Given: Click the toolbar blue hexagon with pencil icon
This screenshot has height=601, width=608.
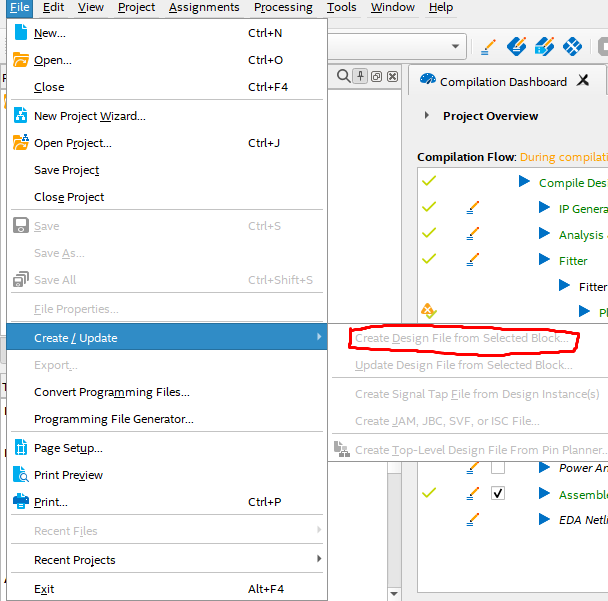Looking at the screenshot, I should (516, 47).
